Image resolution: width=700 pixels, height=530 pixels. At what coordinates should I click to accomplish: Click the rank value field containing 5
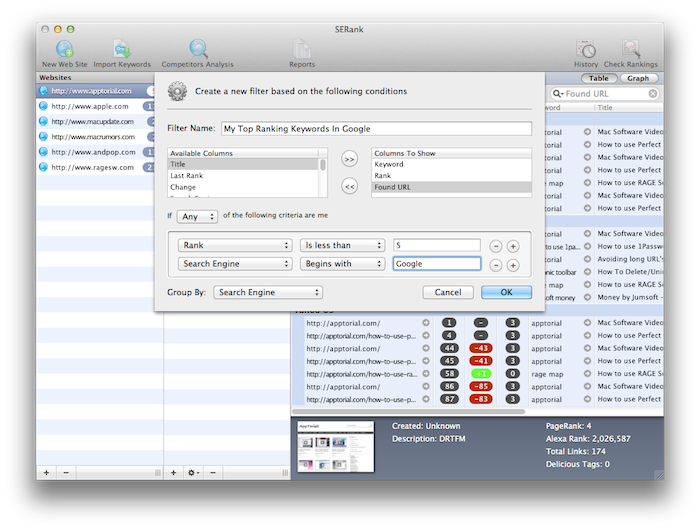coord(437,245)
